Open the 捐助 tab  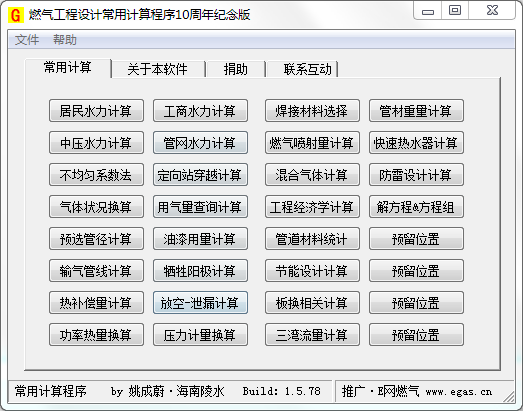235,69
